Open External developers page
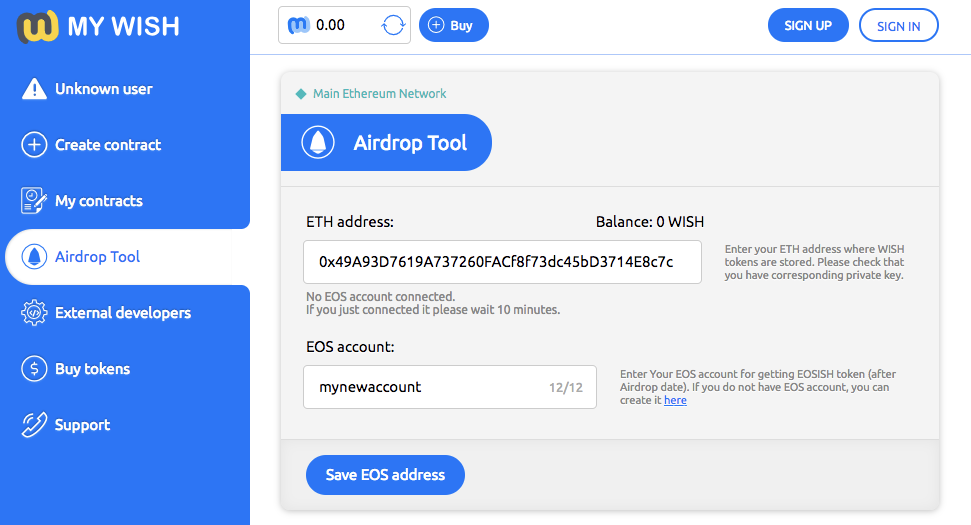 [125, 313]
